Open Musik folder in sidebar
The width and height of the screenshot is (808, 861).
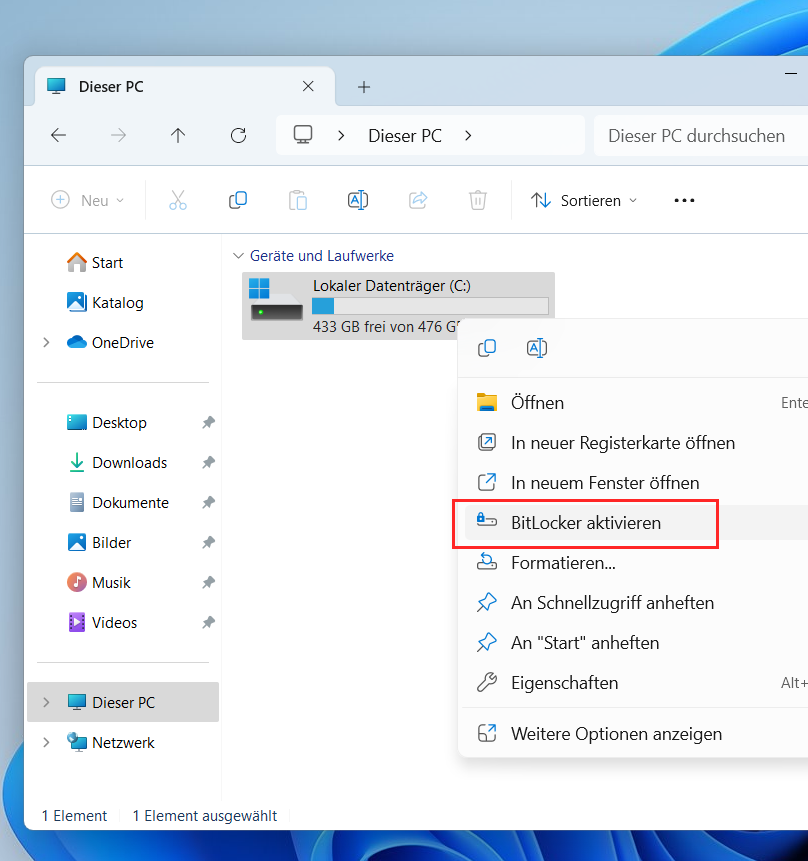click(98, 582)
